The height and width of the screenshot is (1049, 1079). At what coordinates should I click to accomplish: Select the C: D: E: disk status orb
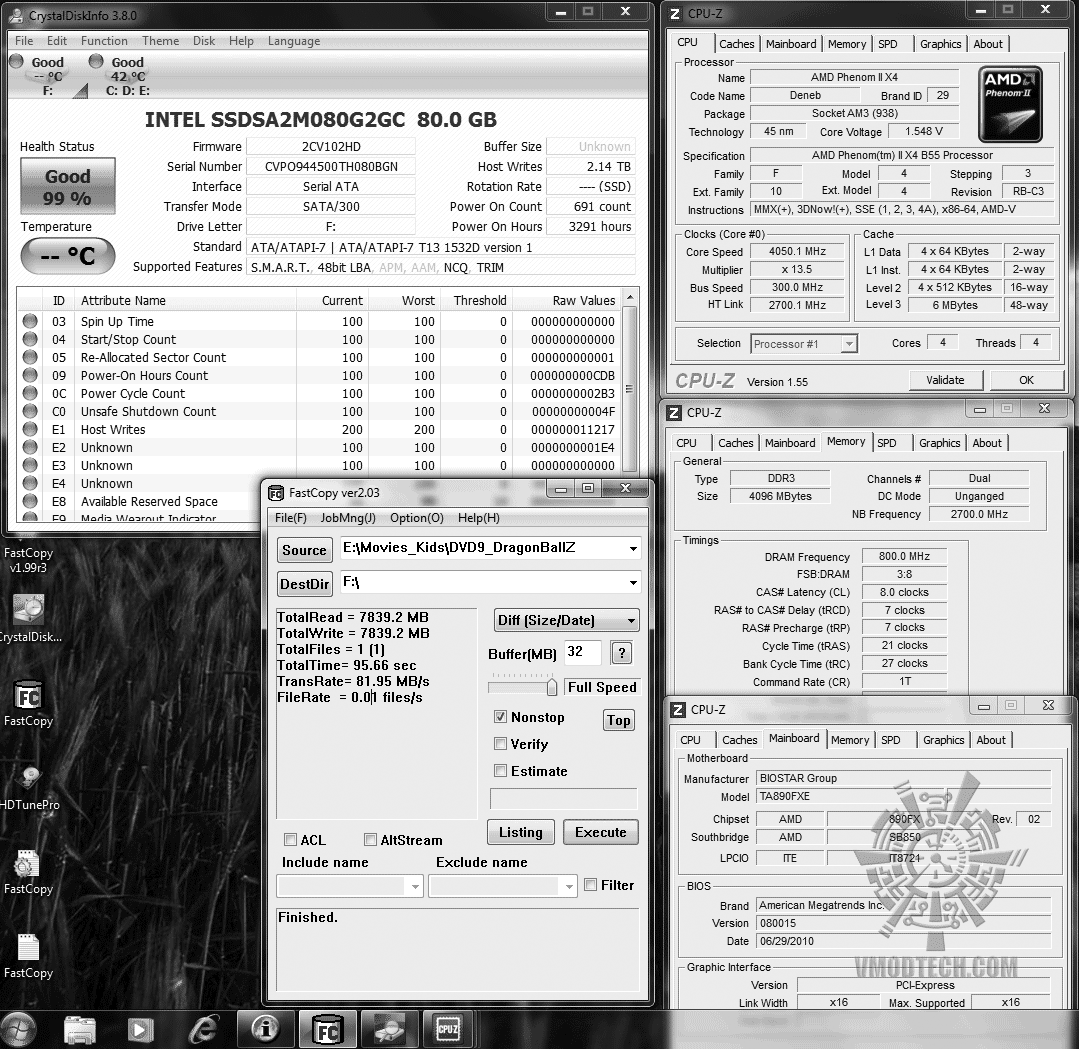[96, 61]
